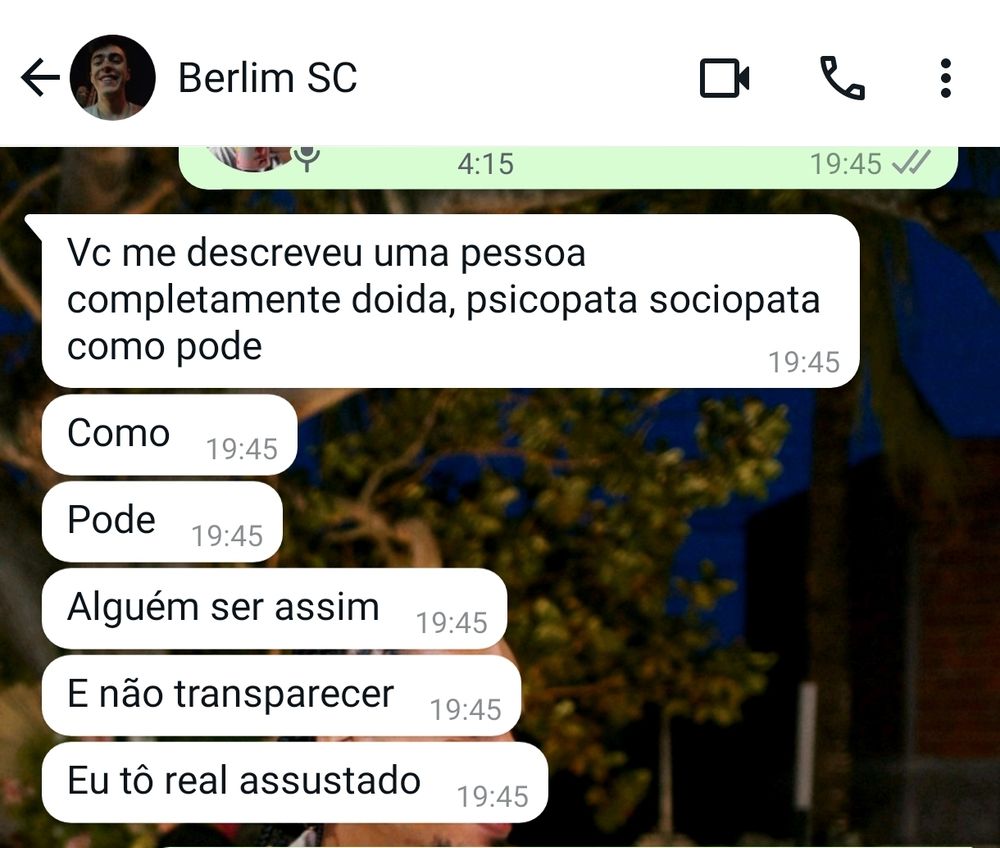Select the "Pode" message bubble
The height and width of the screenshot is (848, 1000).
click(162, 522)
